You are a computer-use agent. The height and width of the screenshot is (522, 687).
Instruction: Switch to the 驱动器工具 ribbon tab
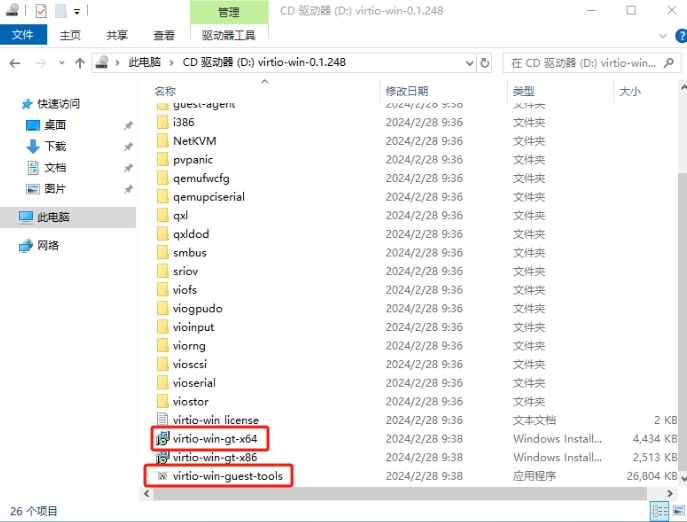point(228,35)
